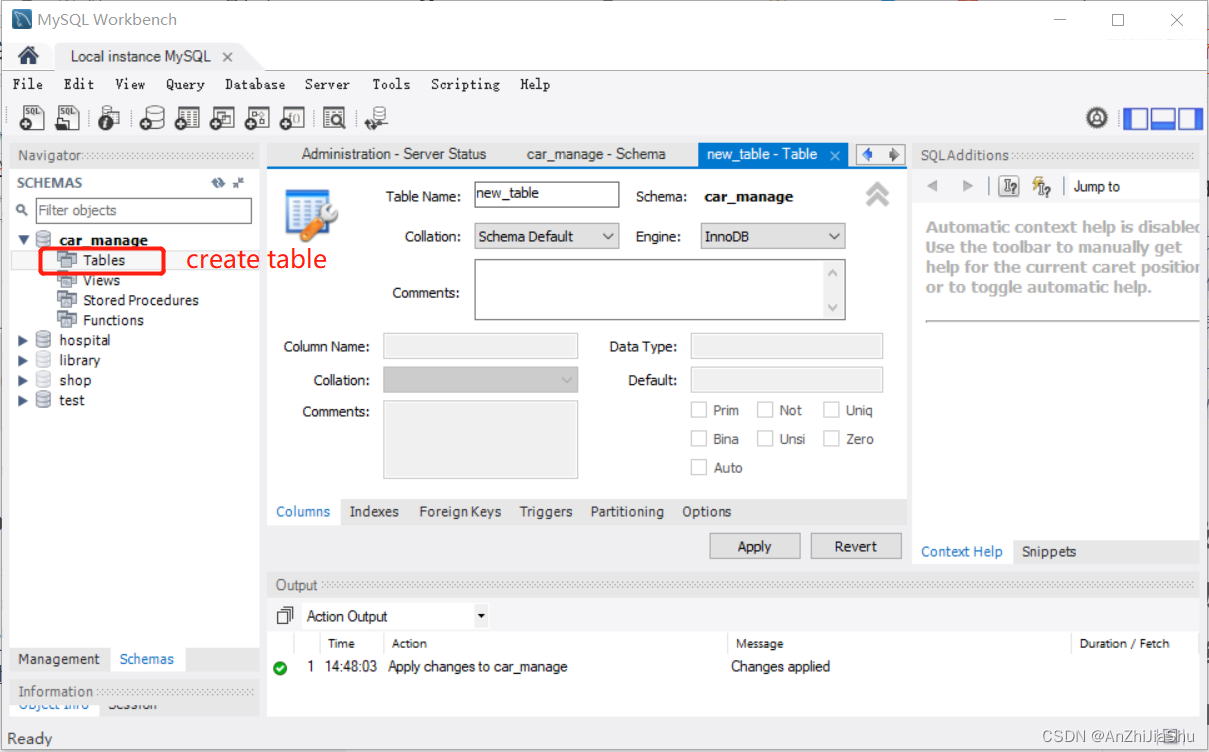Open the table Collation Schema Default dropdown
The width and height of the screenshot is (1209, 752).
coord(547,237)
